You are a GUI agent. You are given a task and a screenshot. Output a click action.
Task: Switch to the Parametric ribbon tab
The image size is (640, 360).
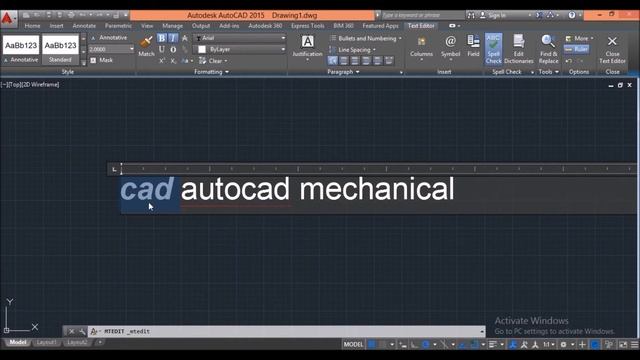(x=118, y=26)
